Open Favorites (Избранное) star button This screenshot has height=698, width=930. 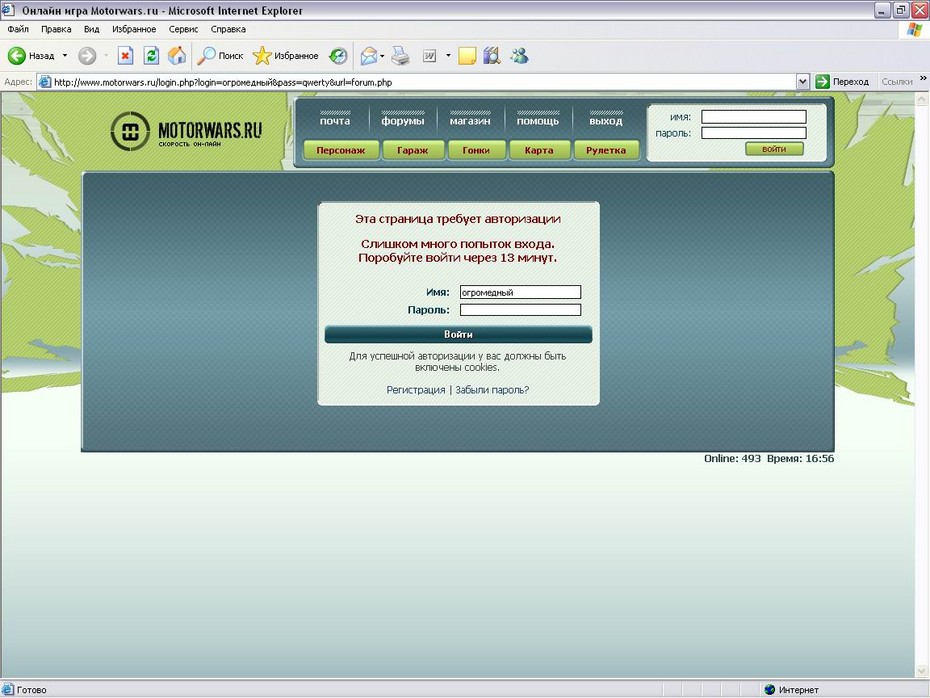[x=285, y=56]
